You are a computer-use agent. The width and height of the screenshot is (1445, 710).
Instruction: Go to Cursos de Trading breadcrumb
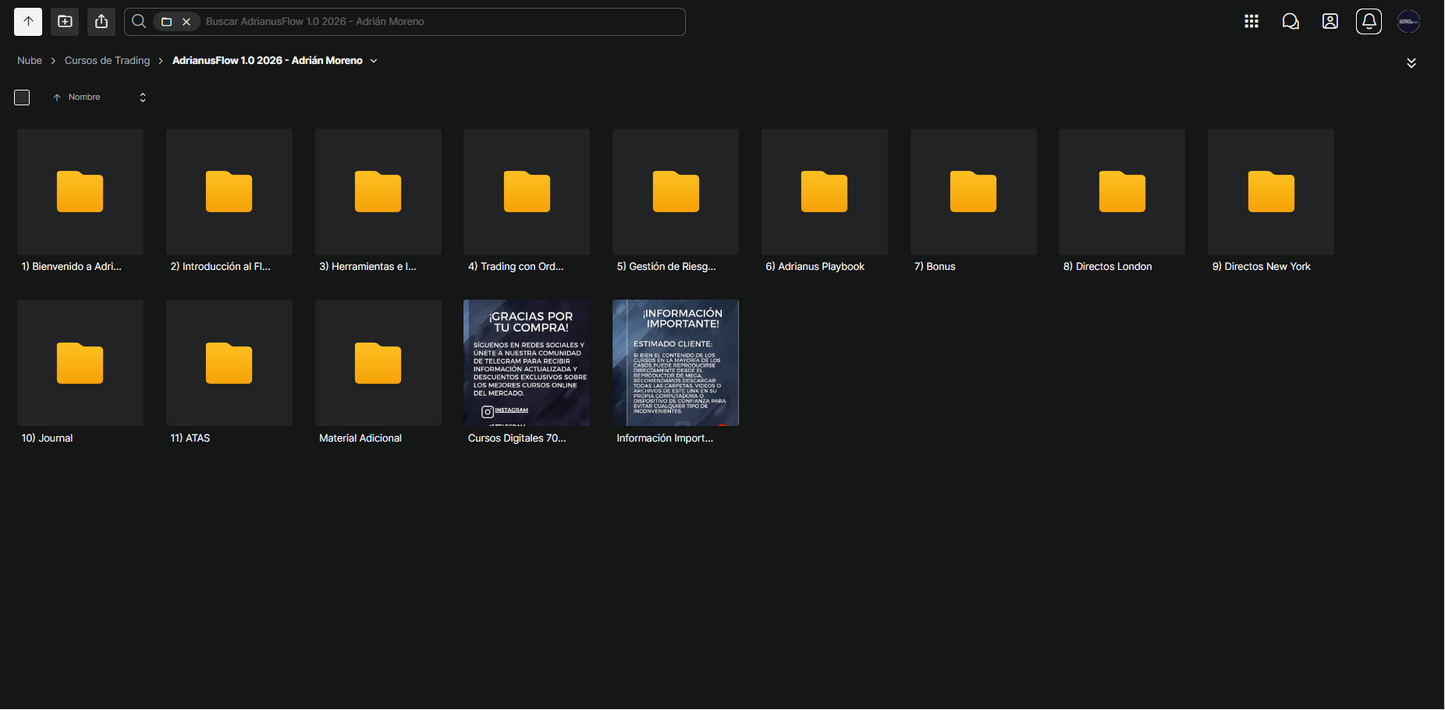(107, 61)
